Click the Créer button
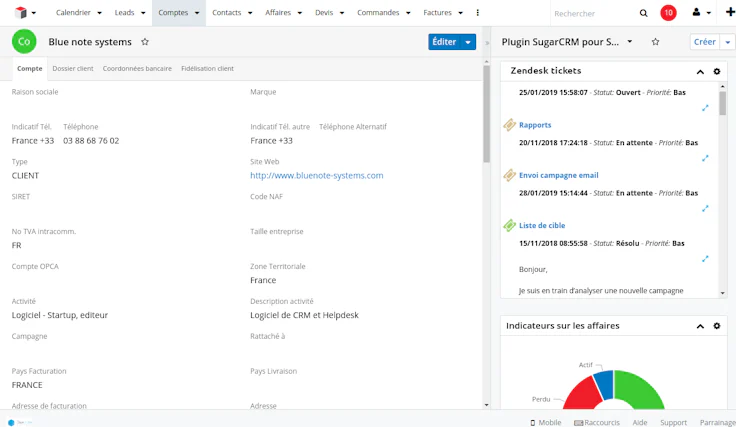This screenshot has height=427, width=736. coord(705,42)
